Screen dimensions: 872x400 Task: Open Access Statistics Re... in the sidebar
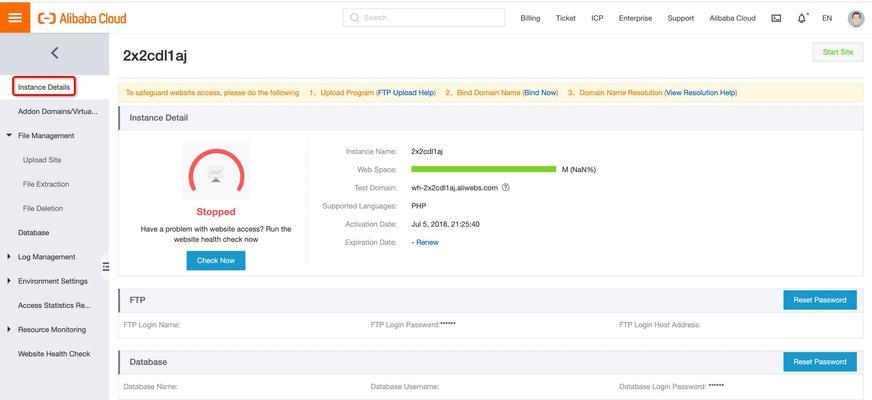click(x=54, y=305)
